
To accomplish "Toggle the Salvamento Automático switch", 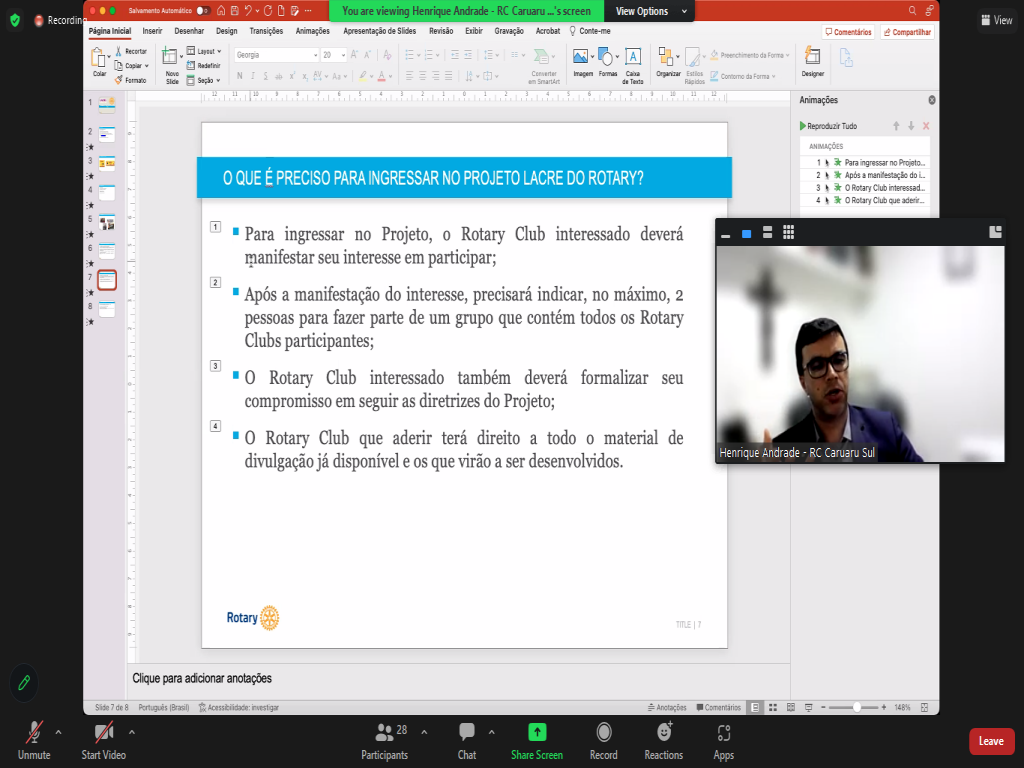I will [202, 10].
